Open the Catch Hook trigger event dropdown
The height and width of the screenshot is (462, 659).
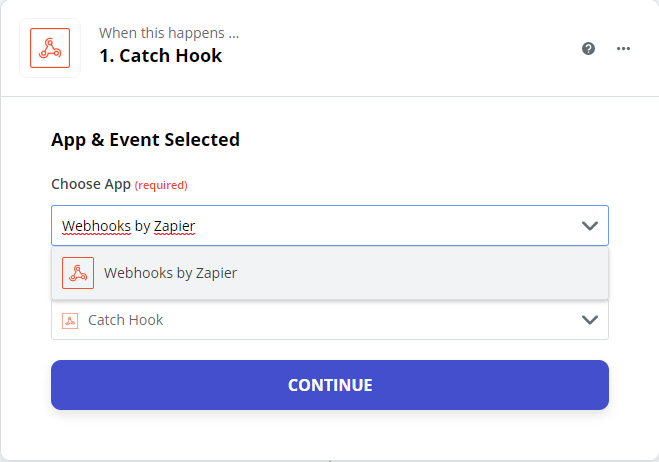330,320
